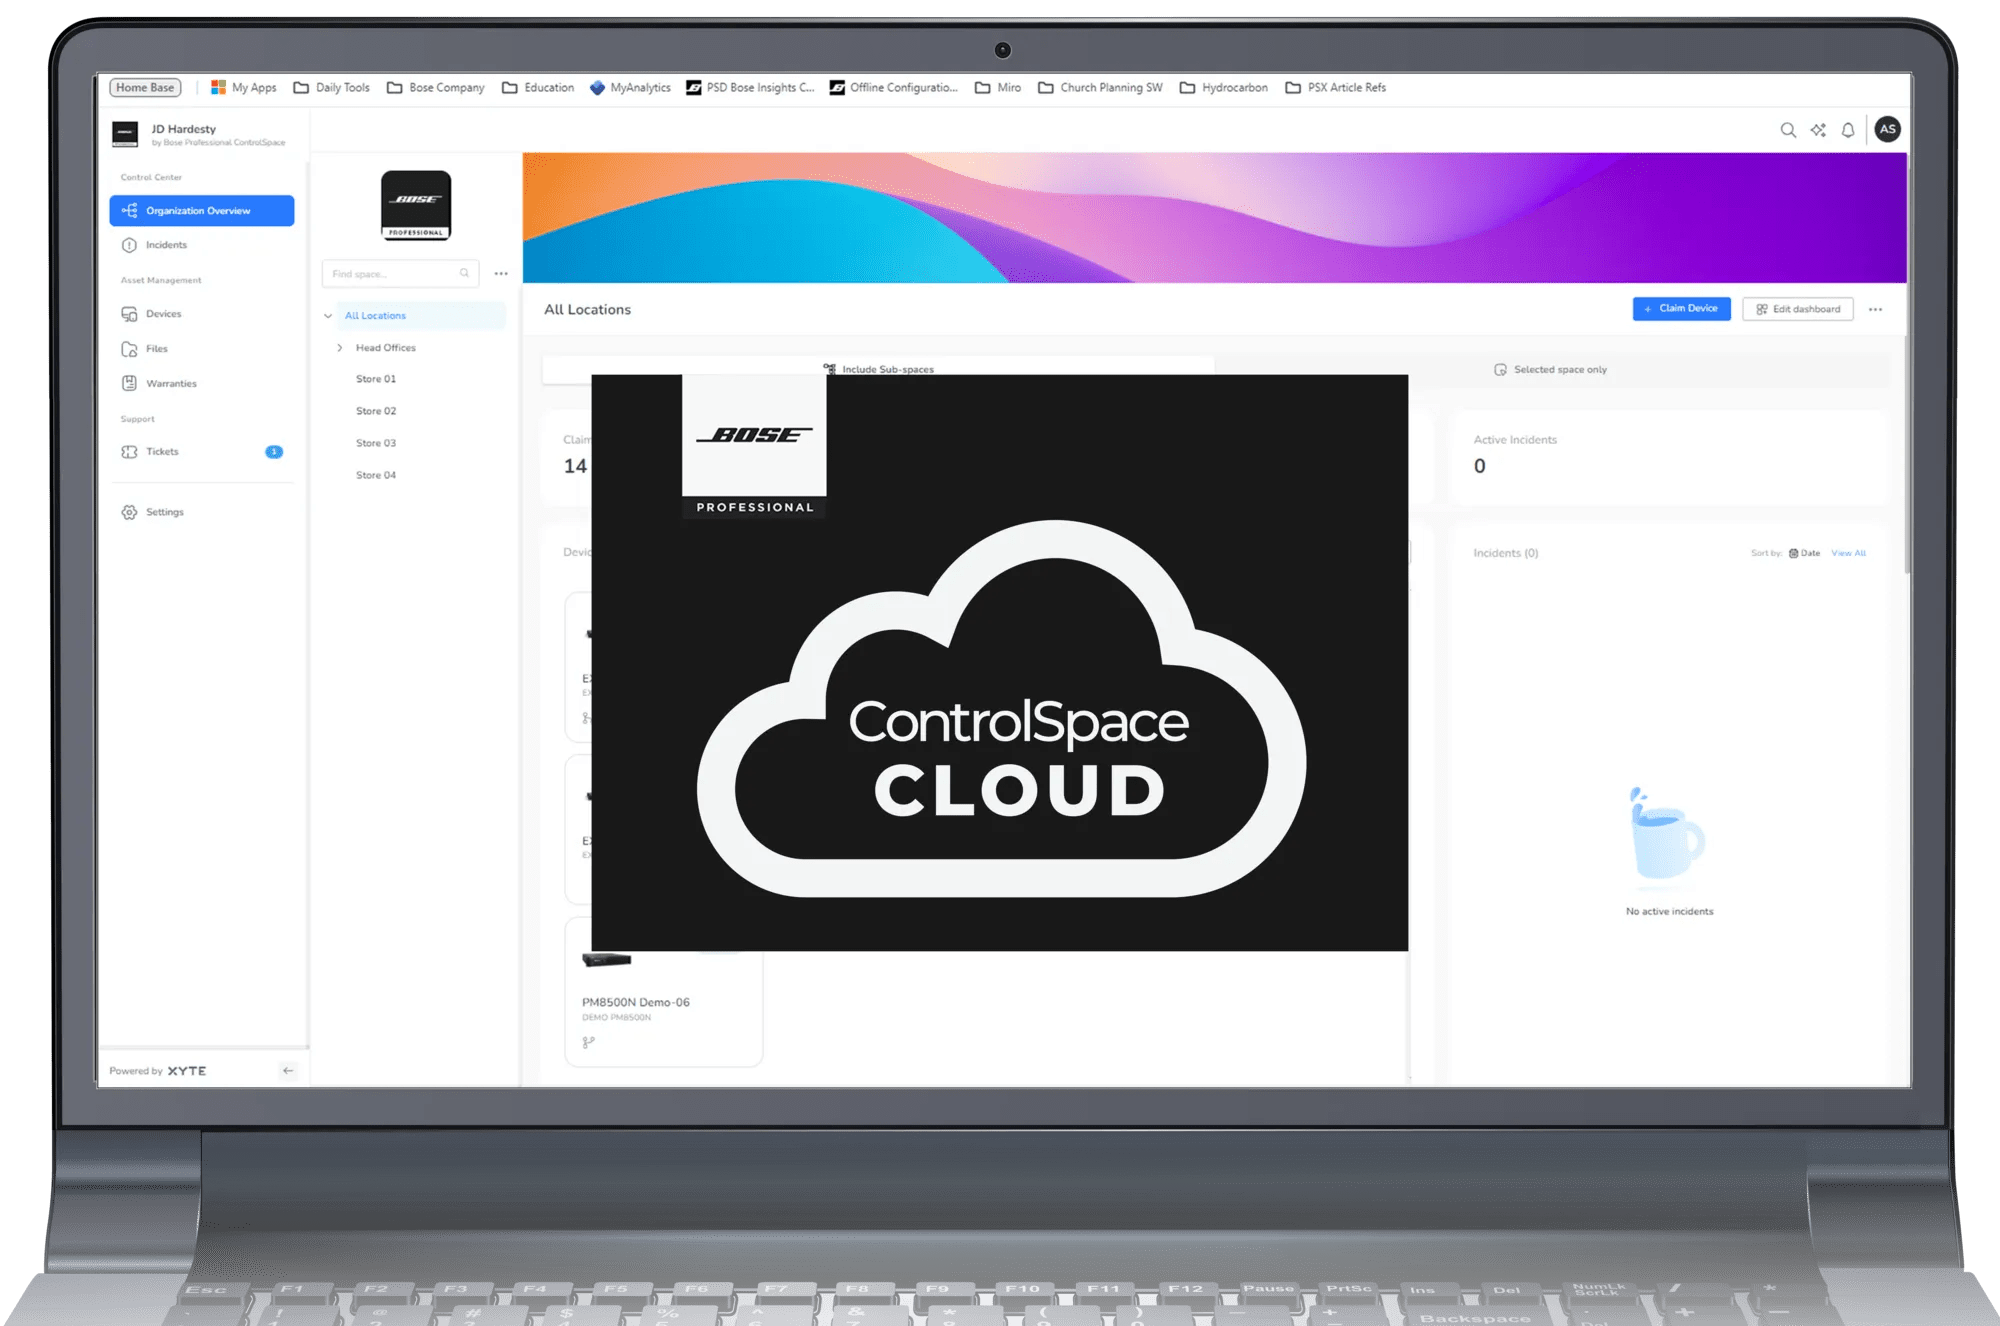Click the AS user avatar
Viewport: 2000px width, 1326px height.
click(x=1887, y=129)
